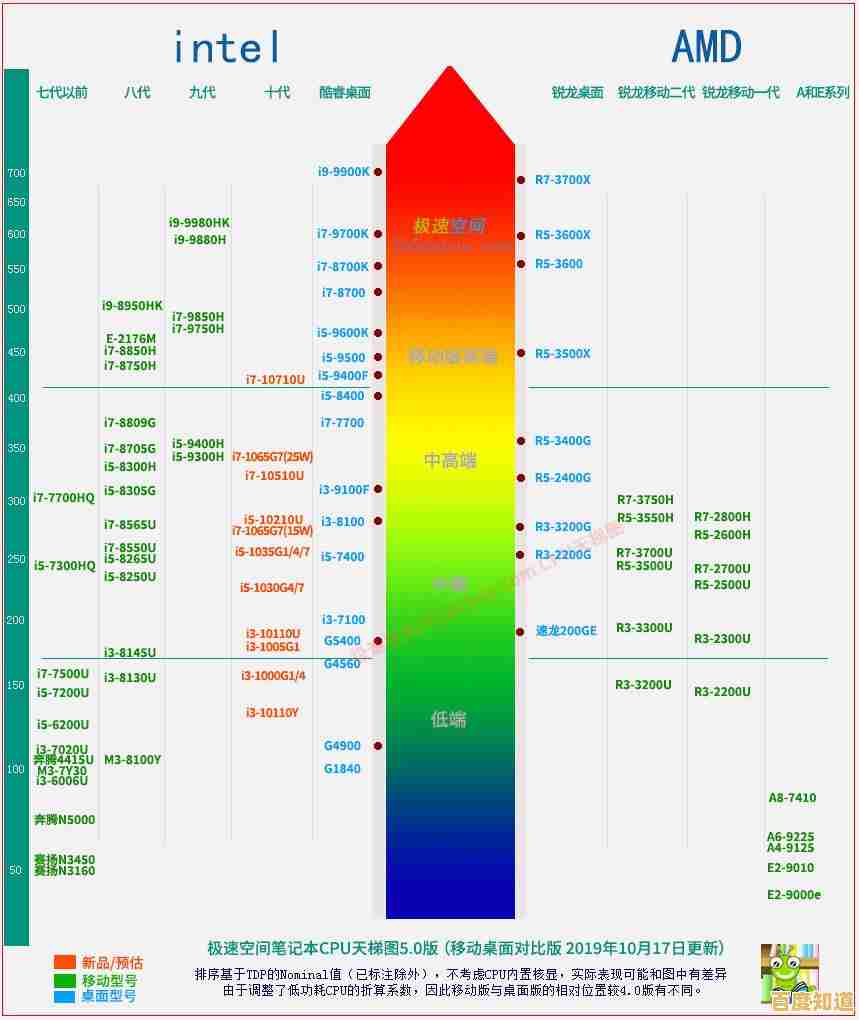859x1020 pixels.
Task: Switch to the intel section heading
Action: pos(224,45)
